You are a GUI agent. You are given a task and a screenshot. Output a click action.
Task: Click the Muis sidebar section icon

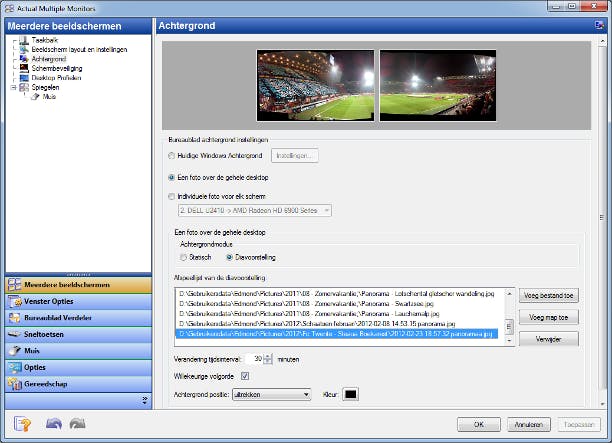15,350
